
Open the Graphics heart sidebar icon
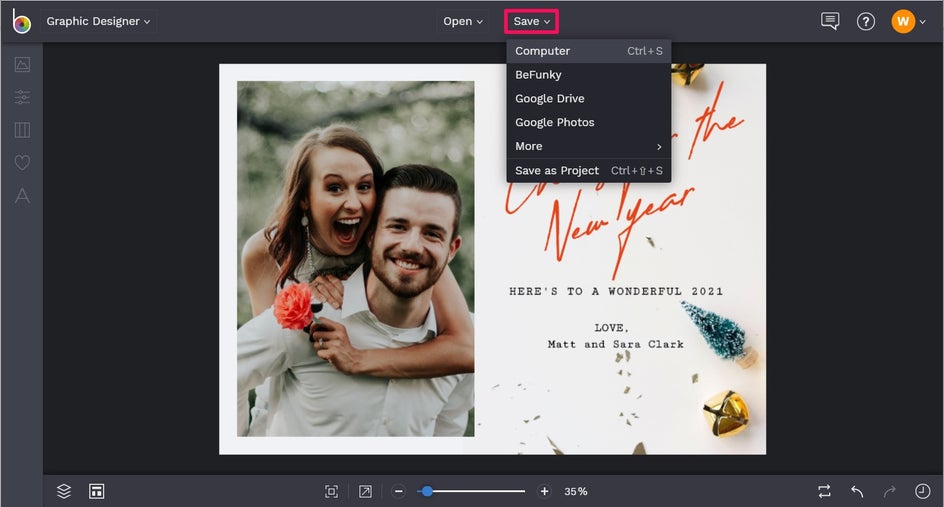(22, 163)
